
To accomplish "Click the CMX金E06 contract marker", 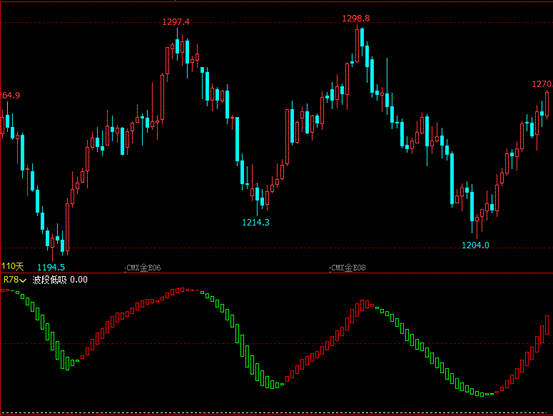I will coord(143,268).
